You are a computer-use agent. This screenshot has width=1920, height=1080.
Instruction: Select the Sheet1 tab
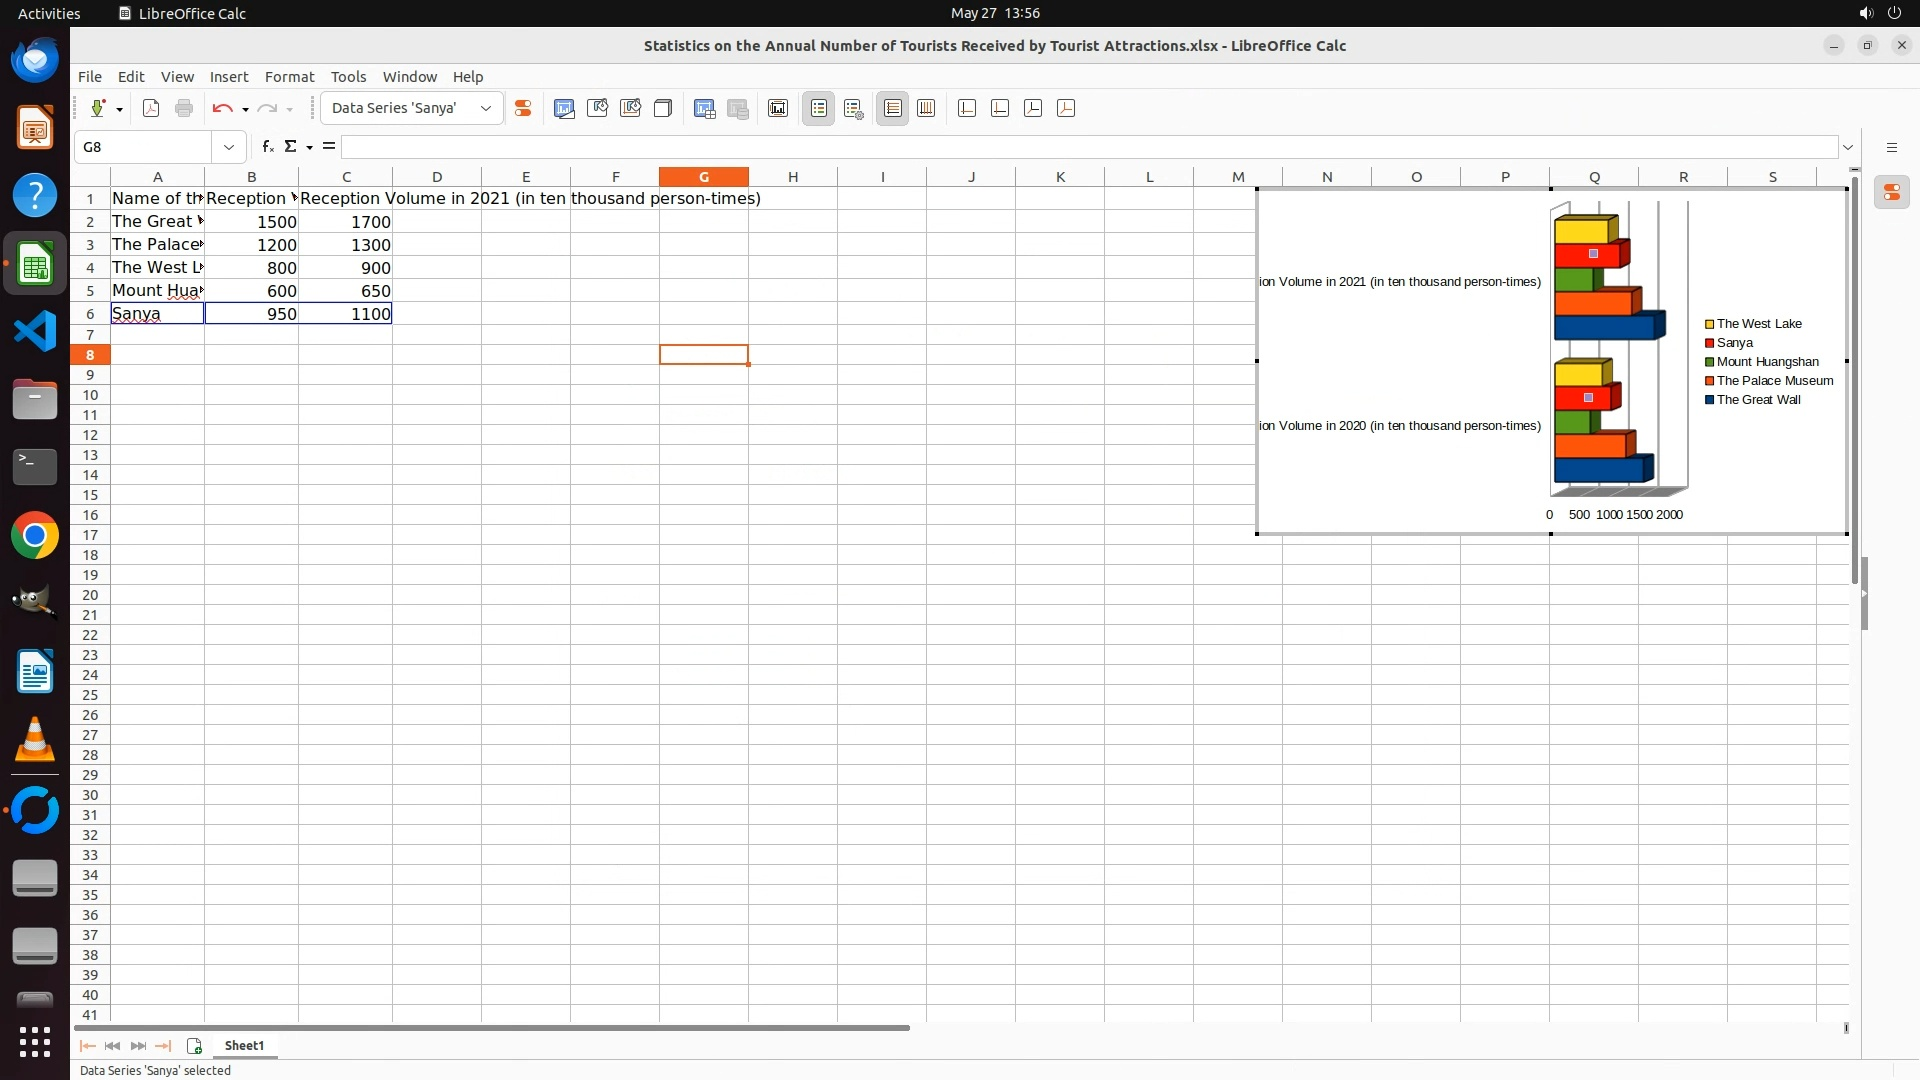(x=244, y=1046)
